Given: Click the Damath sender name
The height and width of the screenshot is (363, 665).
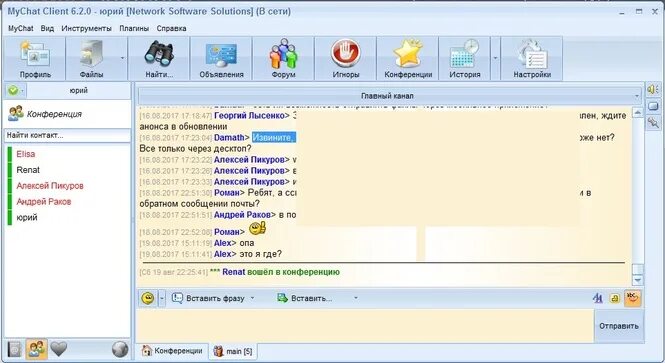Looking at the screenshot, I should click(229, 137).
